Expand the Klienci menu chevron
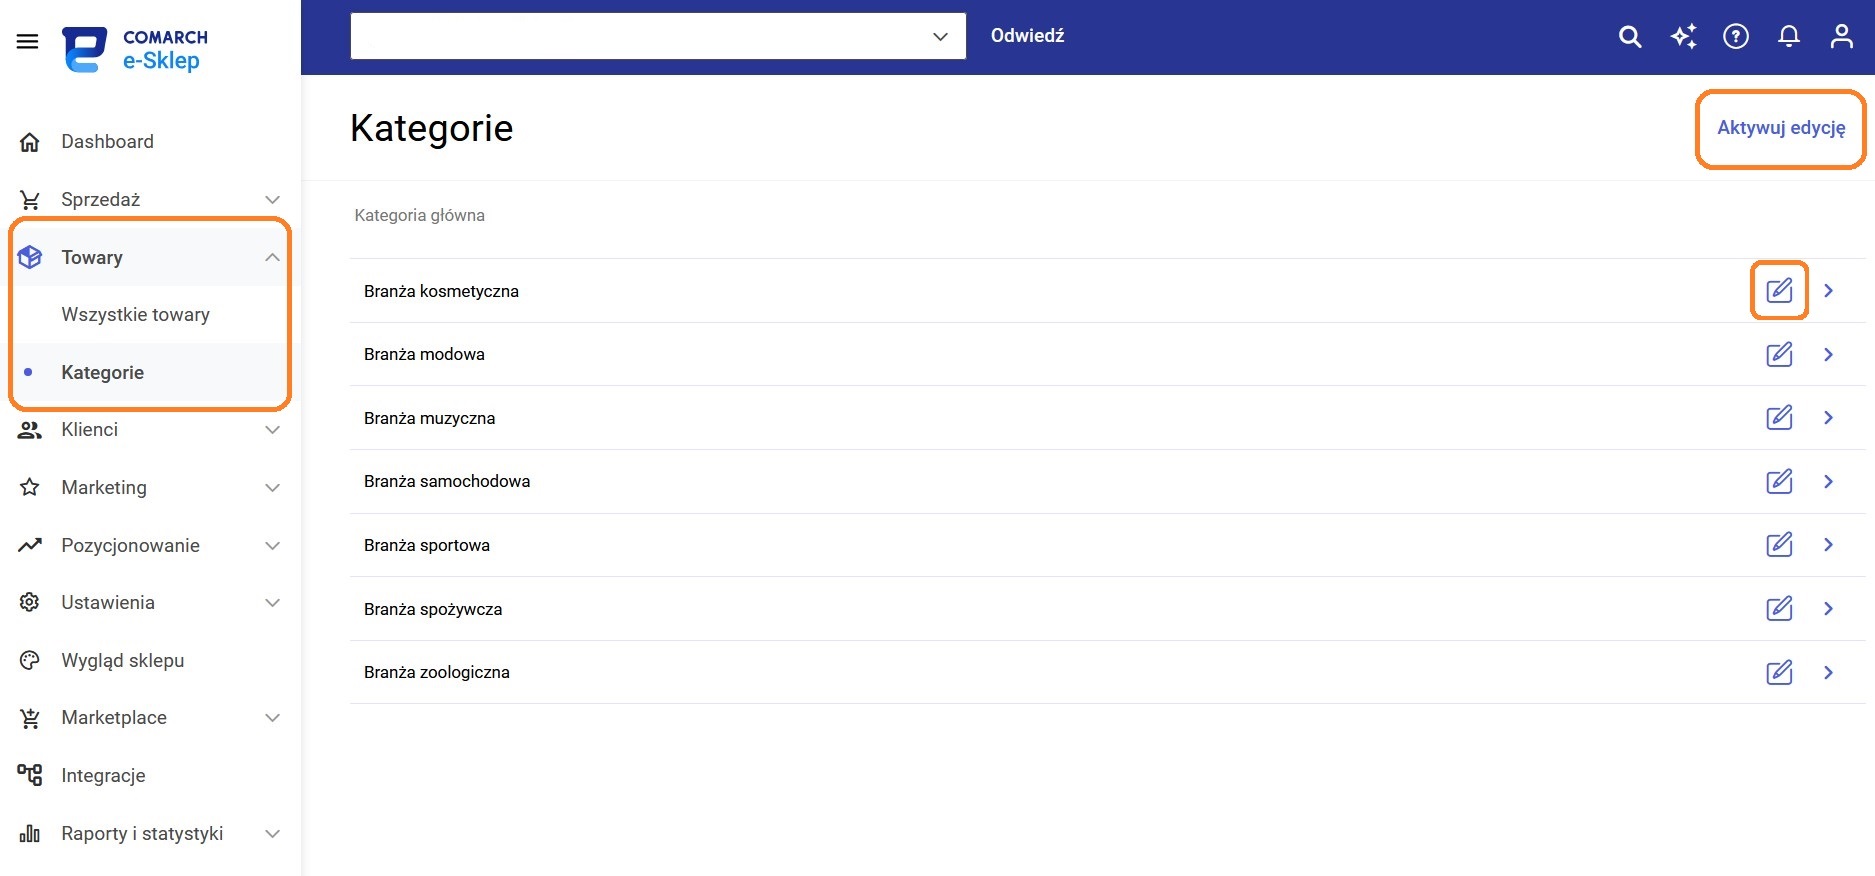1875x876 pixels. 272,430
